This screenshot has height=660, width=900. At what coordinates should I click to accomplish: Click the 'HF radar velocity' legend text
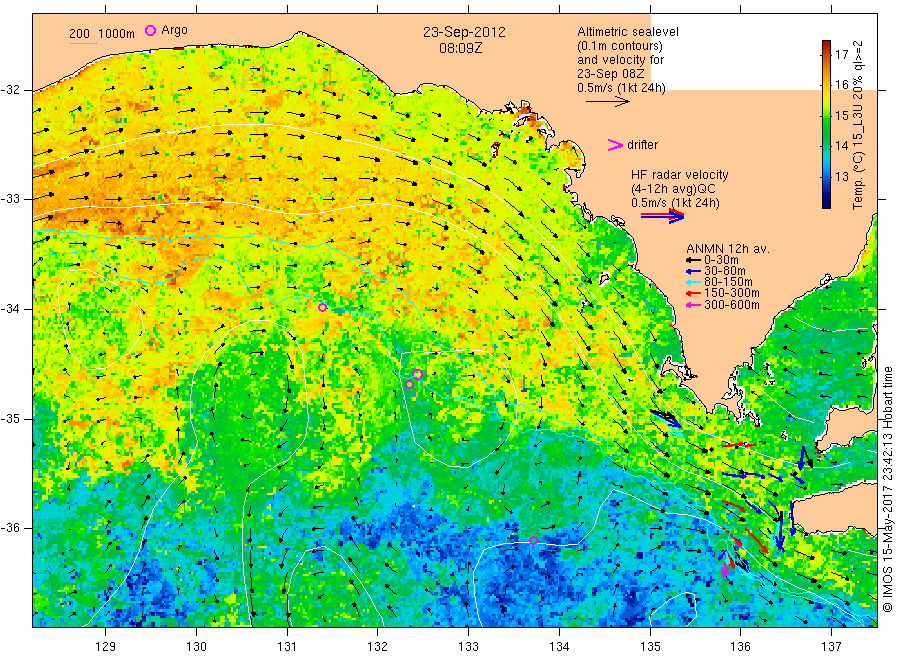coord(680,175)
